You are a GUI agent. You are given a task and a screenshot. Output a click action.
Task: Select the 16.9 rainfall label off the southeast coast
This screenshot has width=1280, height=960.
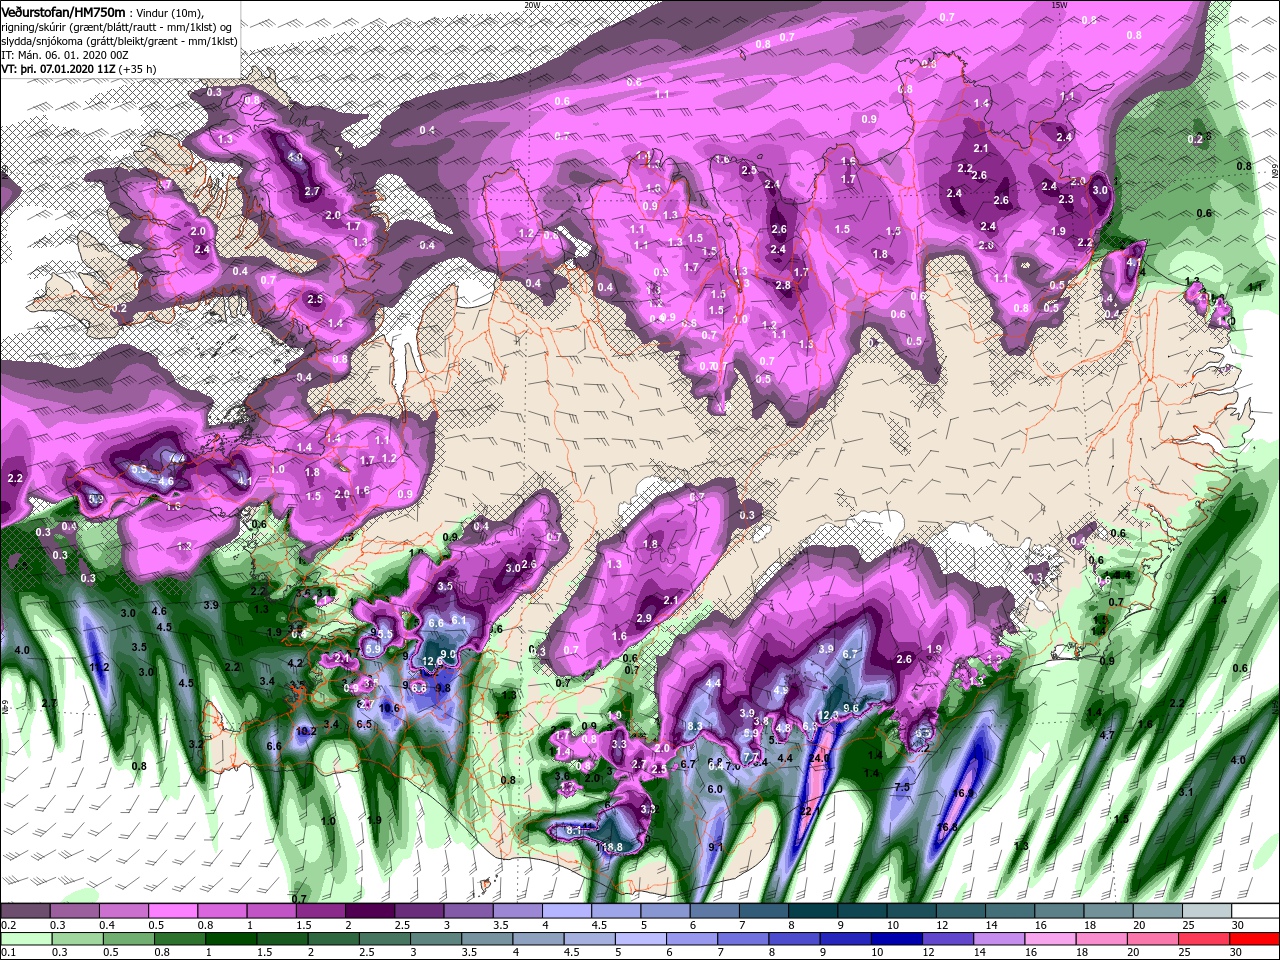pyautogui.click(x=963, y=793)
